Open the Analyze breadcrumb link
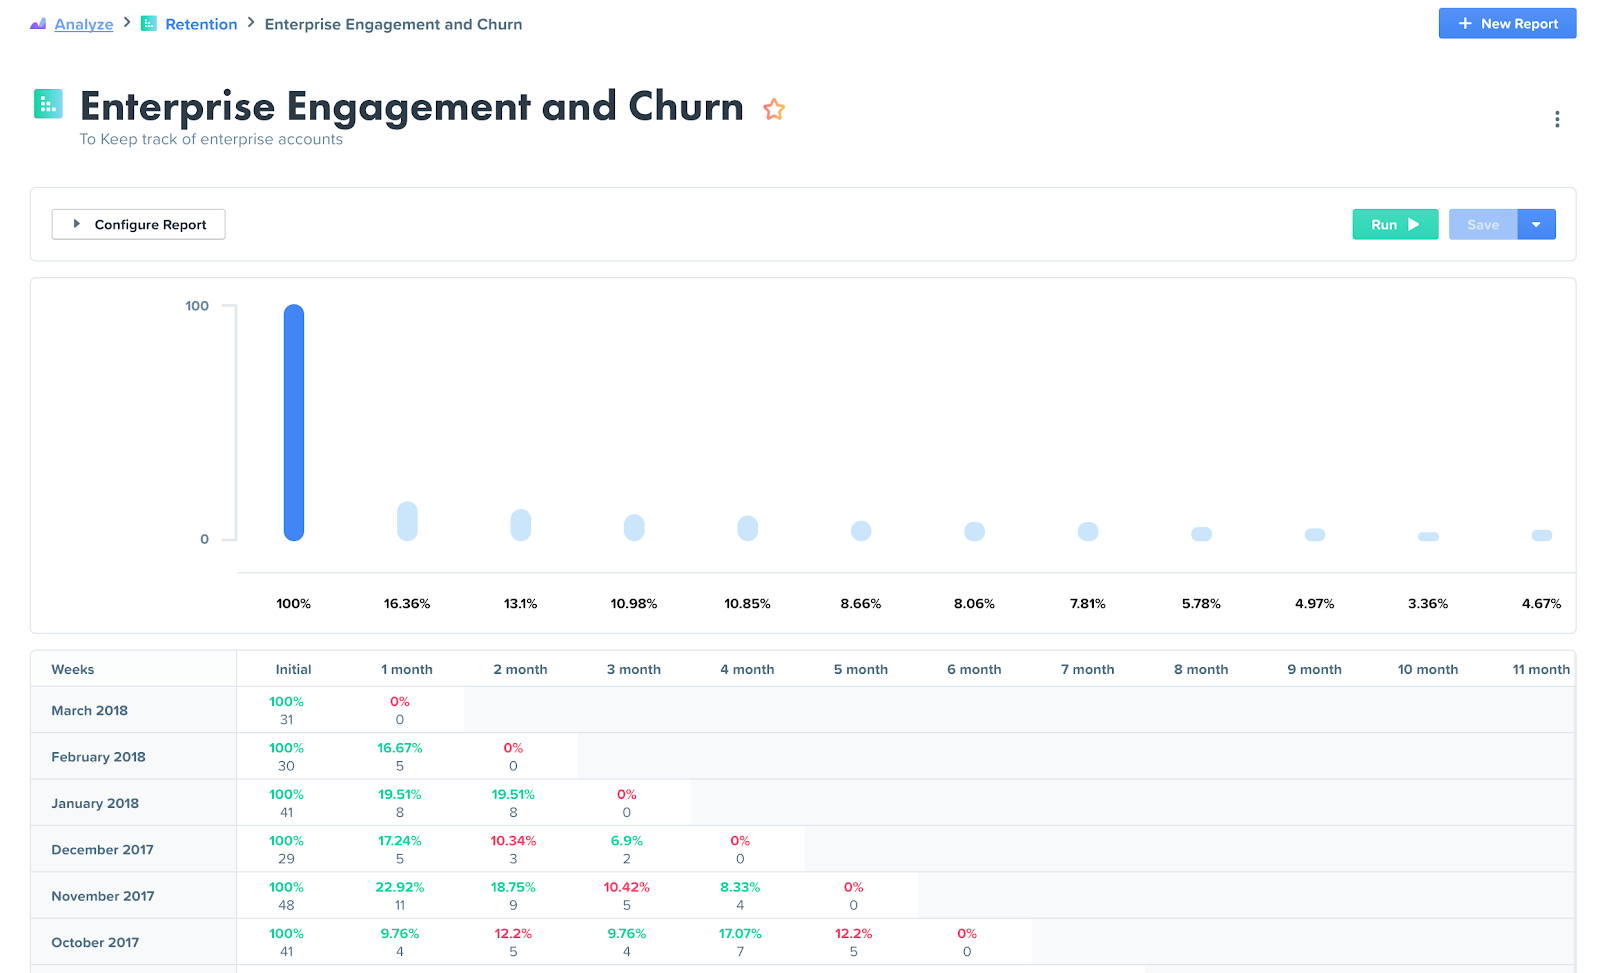 (84, 24)
